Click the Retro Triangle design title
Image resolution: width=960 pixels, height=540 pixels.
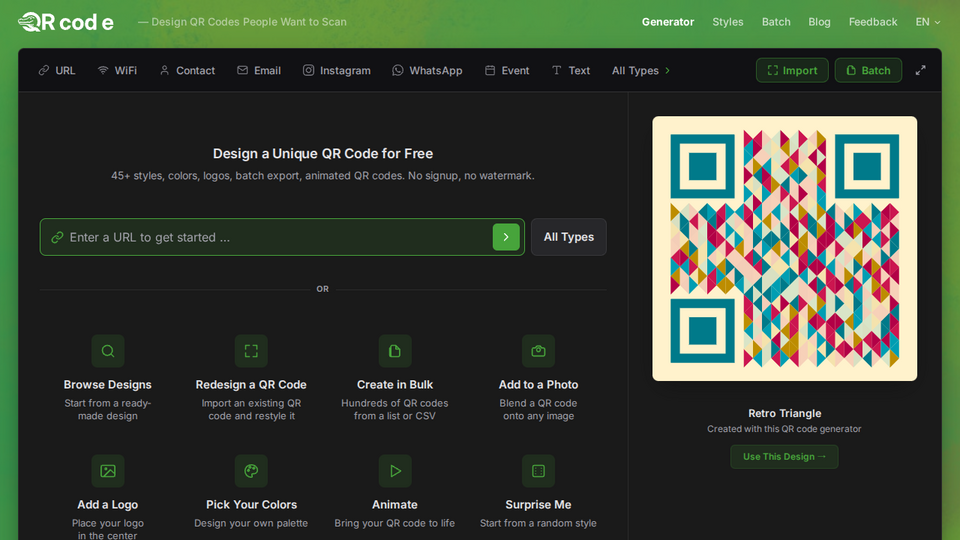[x=784, y=413]
